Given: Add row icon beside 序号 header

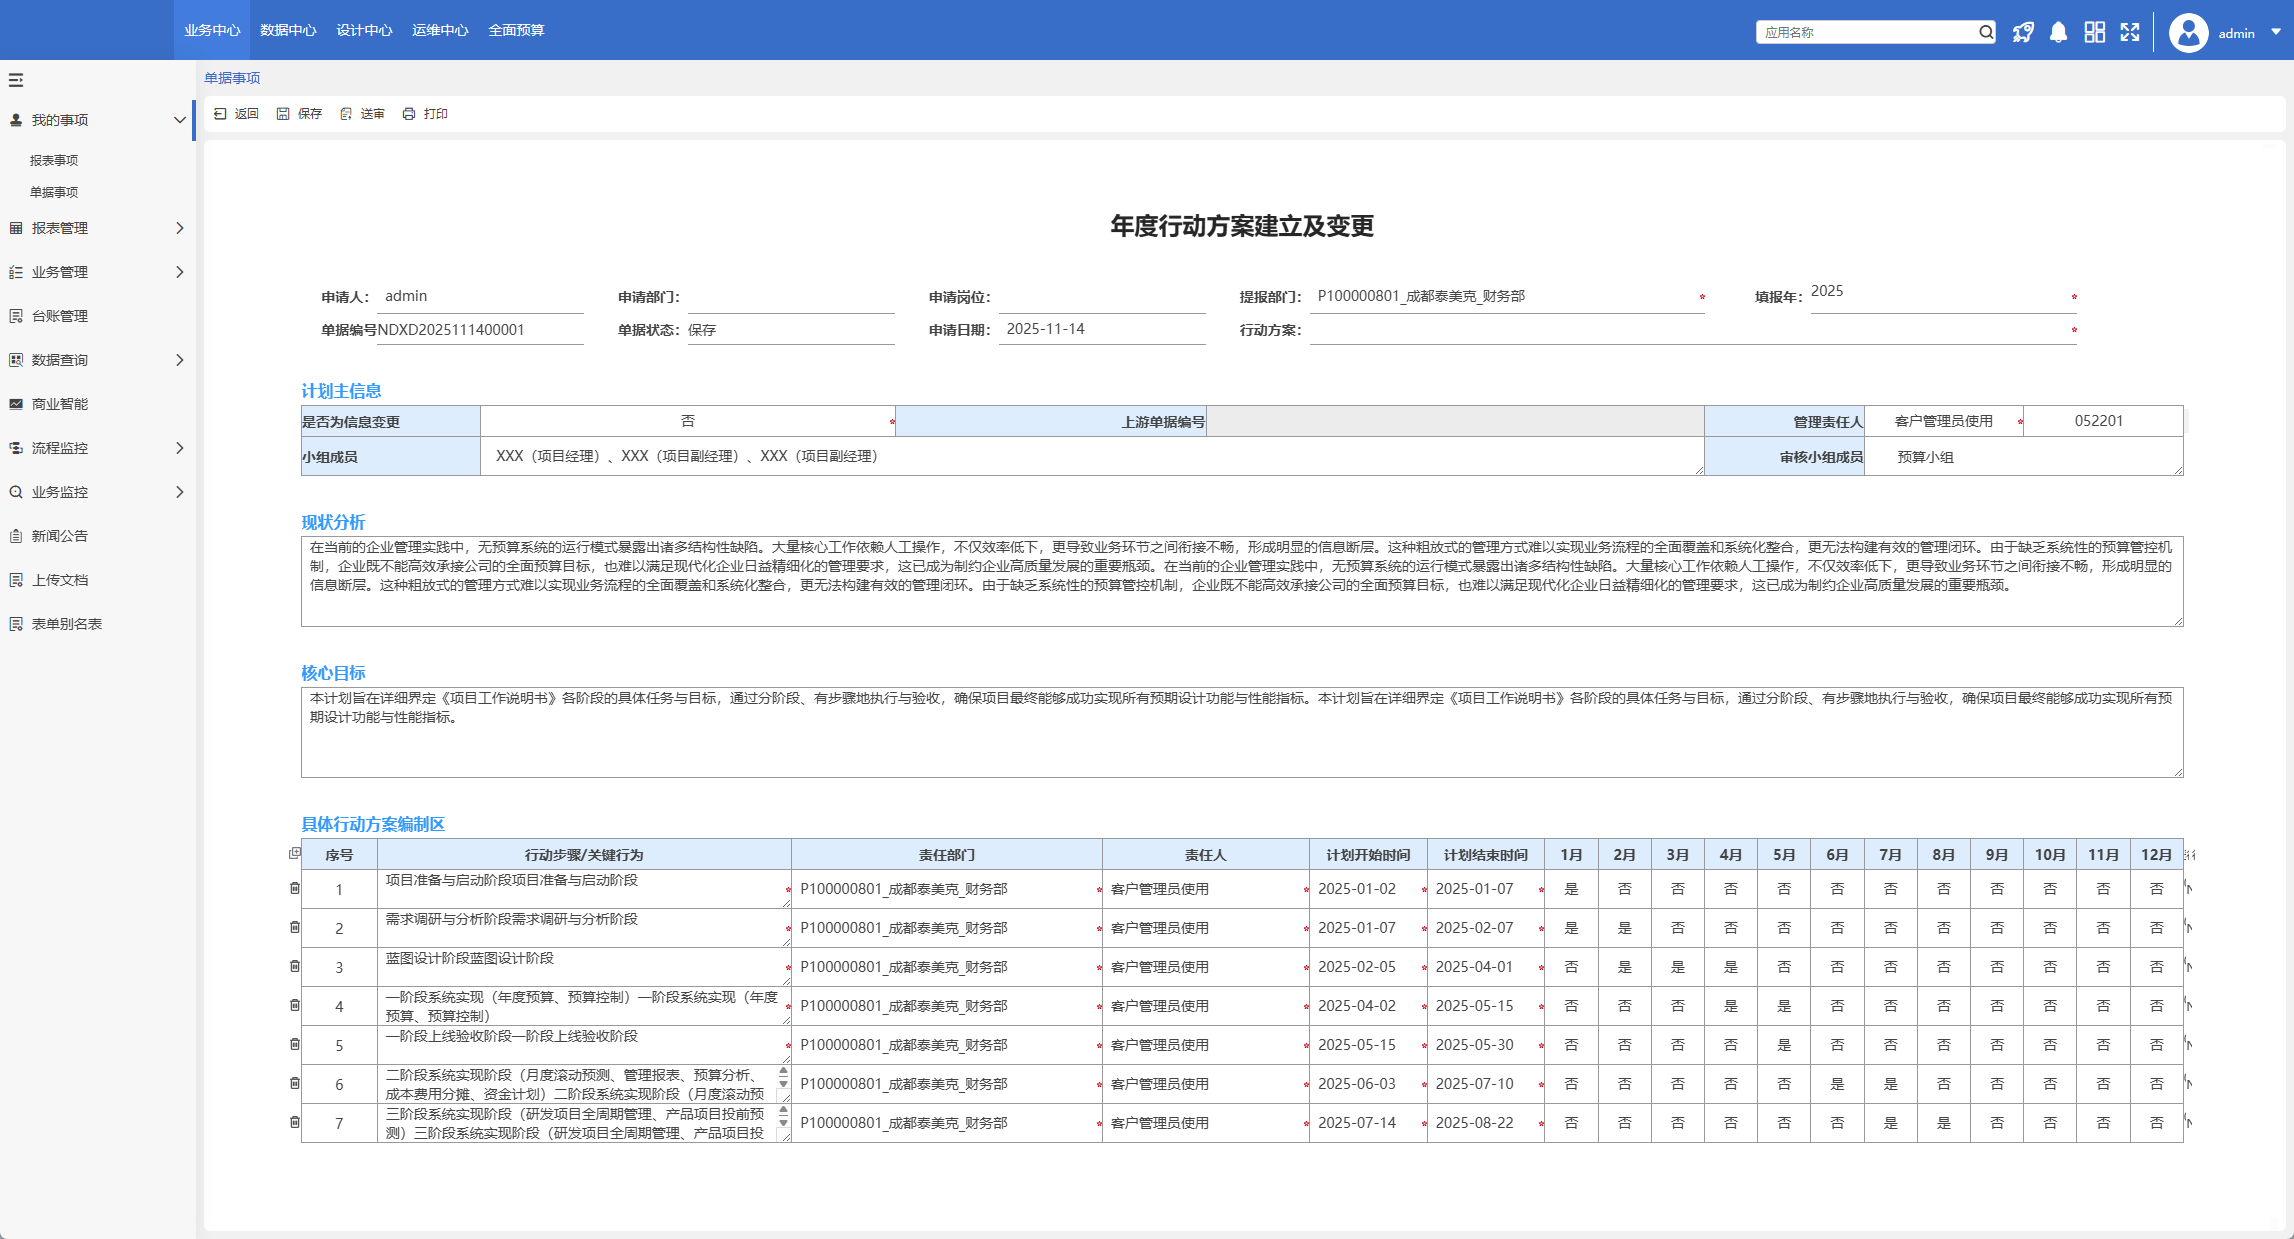Looking at the screenshot, I should click(294, 853).
